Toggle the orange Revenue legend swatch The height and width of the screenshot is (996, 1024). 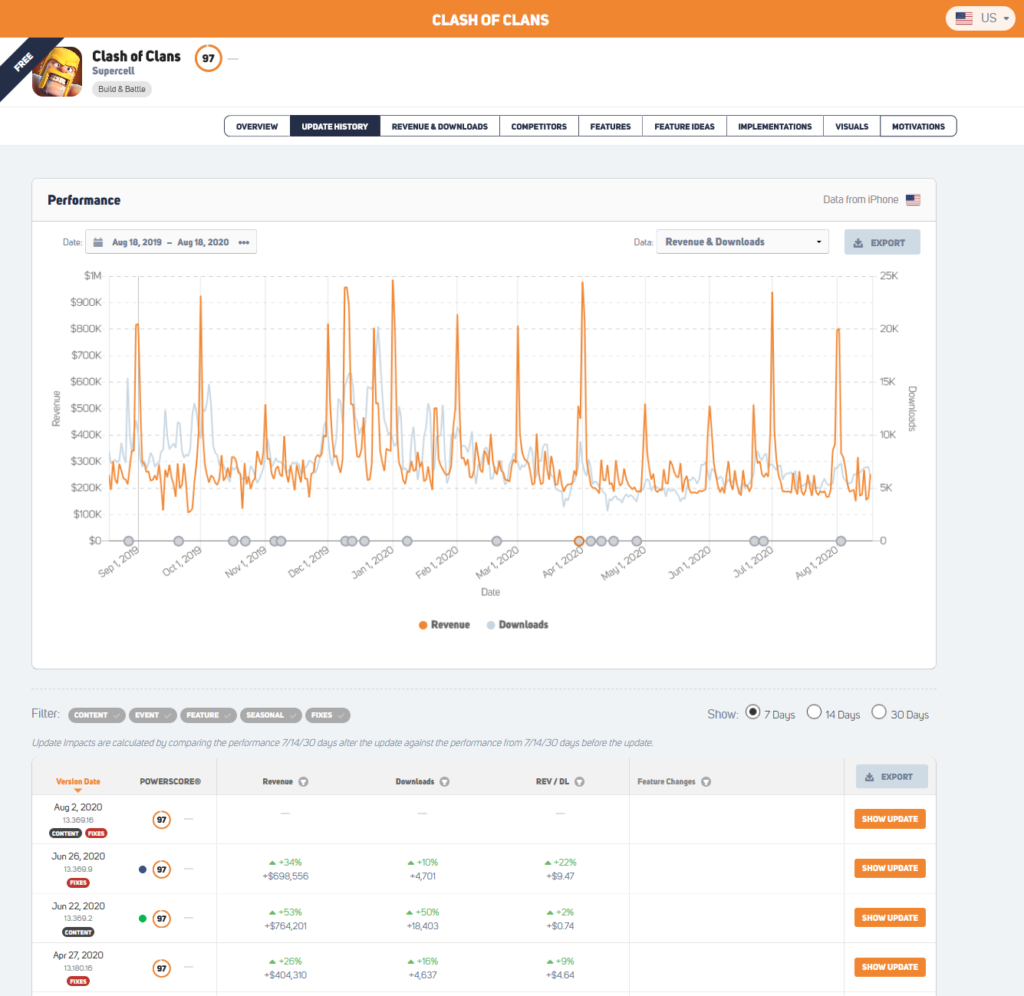point(423,625)
